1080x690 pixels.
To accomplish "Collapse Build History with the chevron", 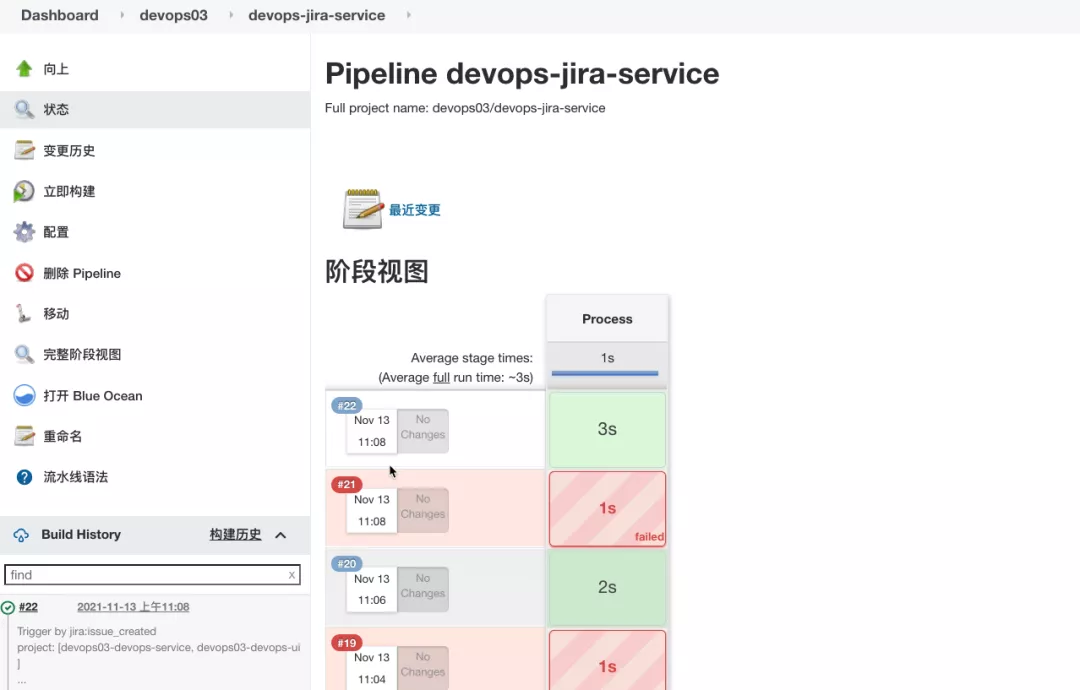I will click(x=280, y=535).
